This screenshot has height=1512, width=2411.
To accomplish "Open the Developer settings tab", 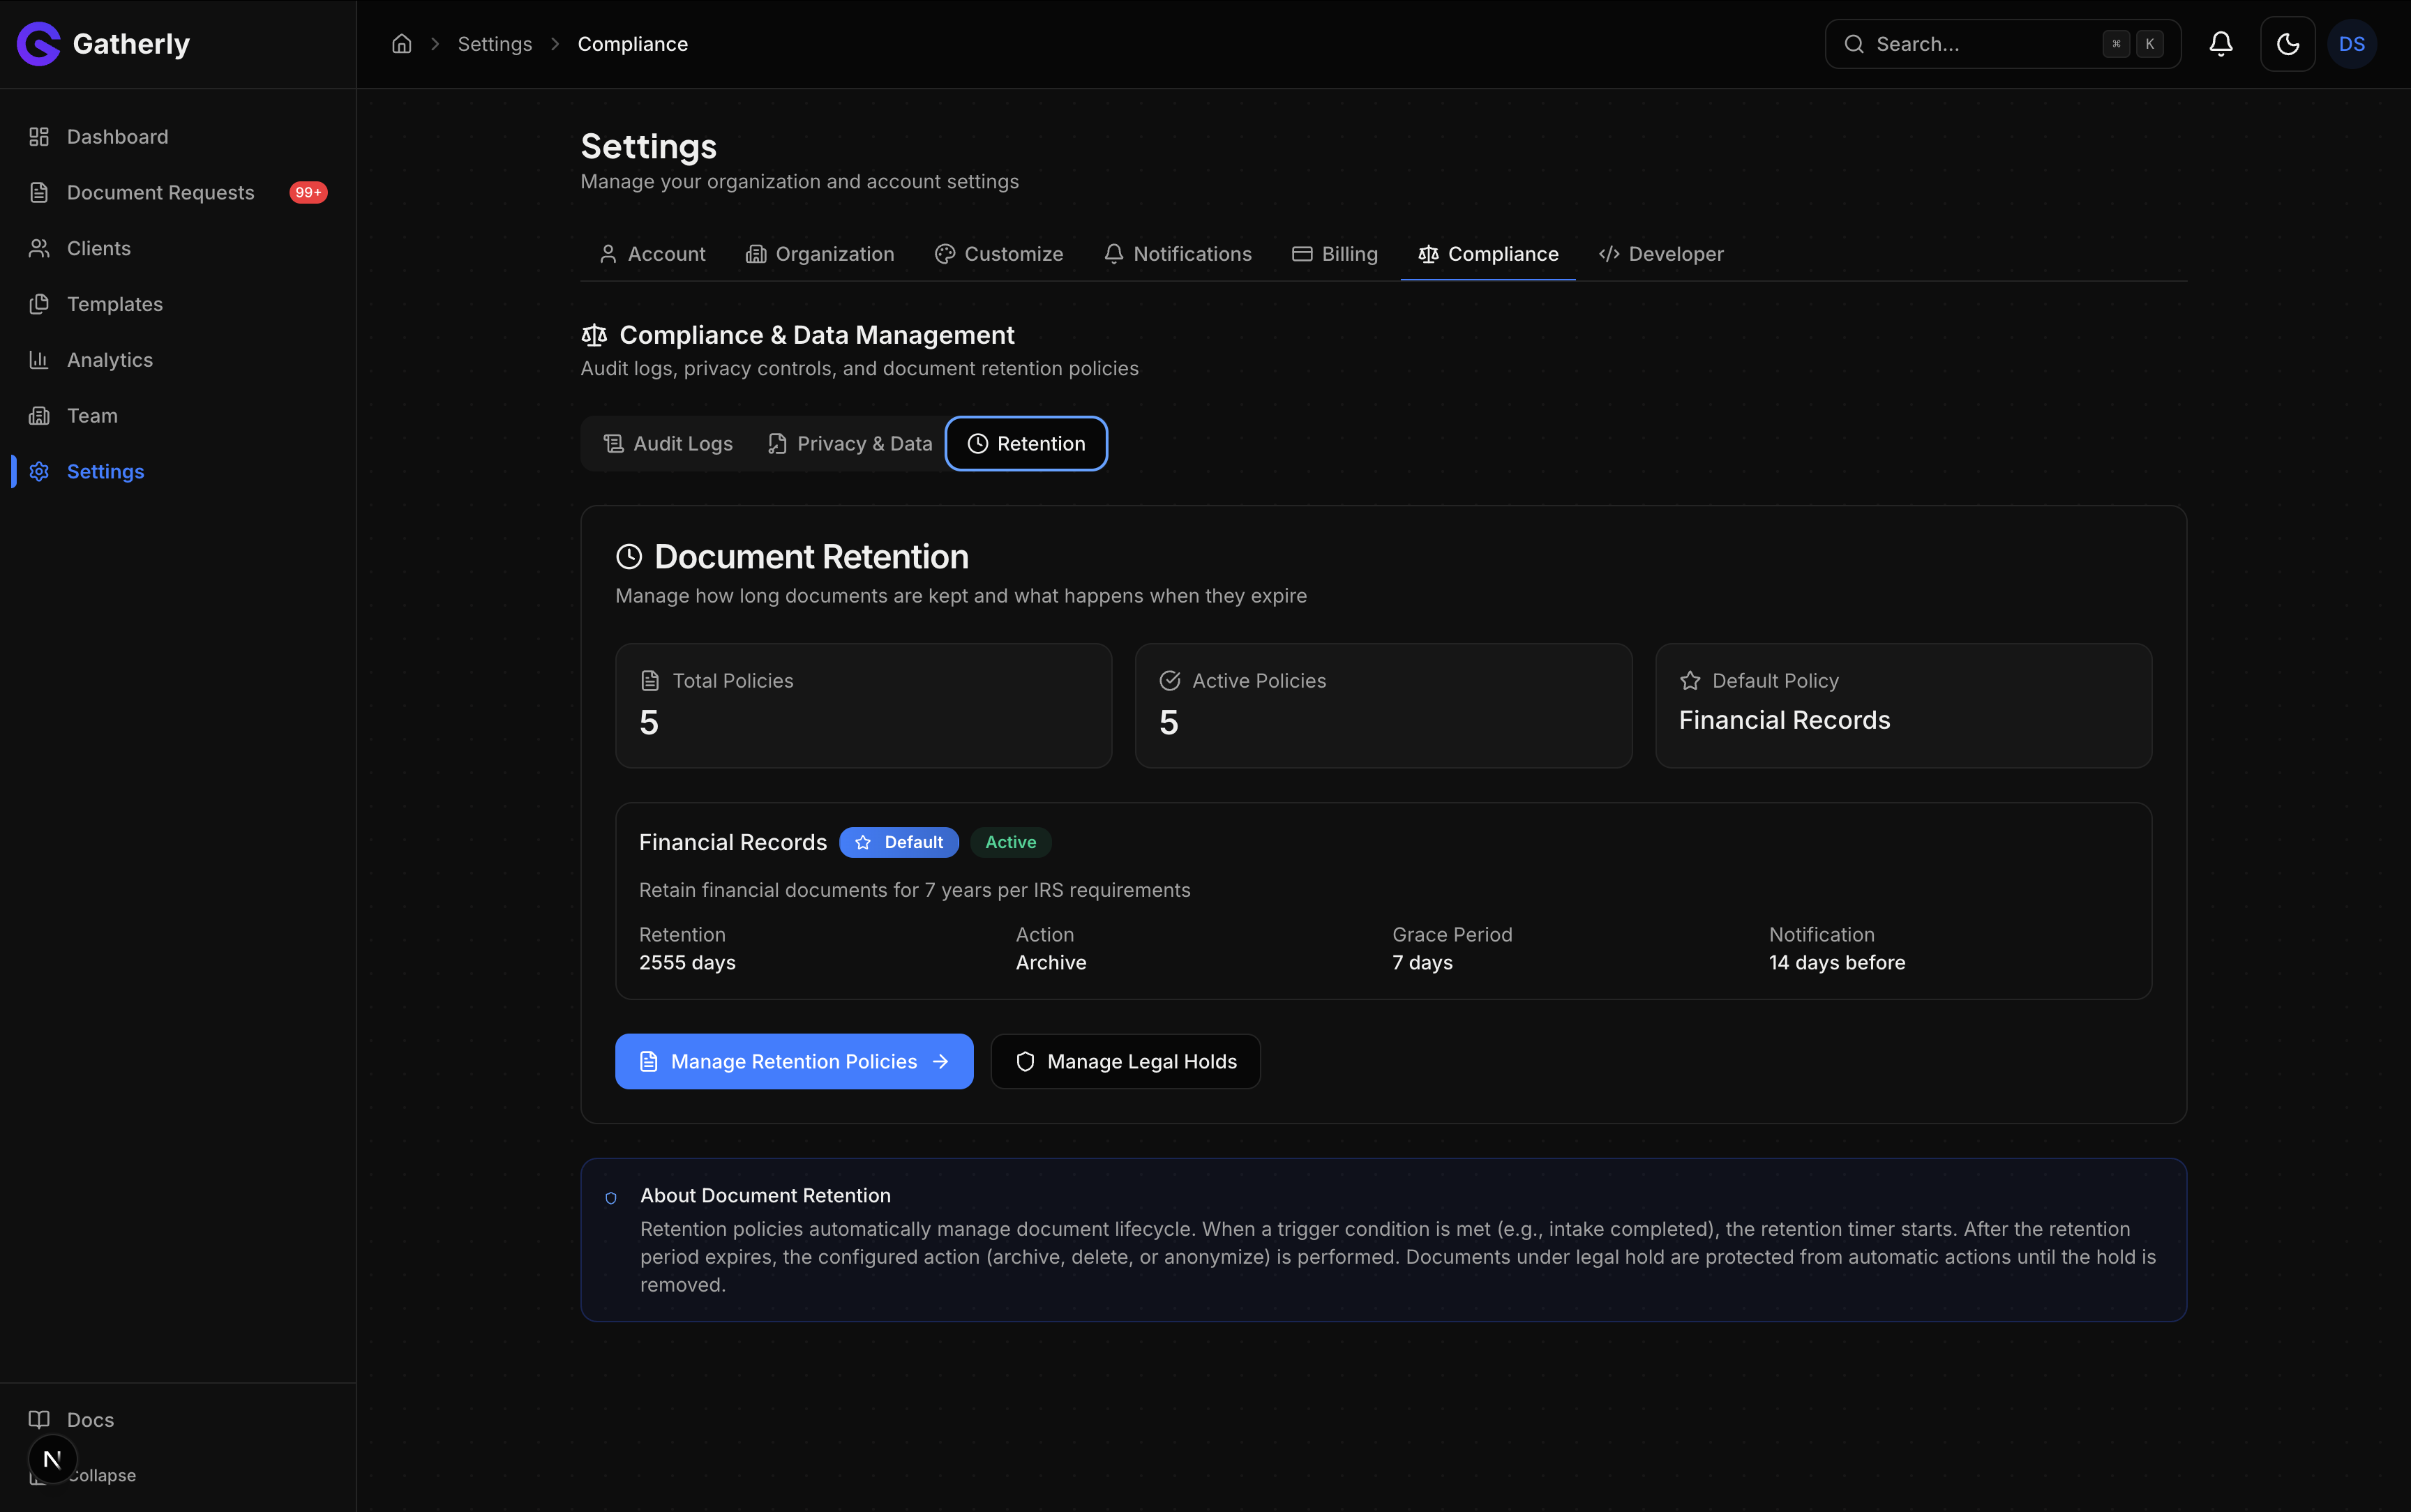I will pos(1660,254).
